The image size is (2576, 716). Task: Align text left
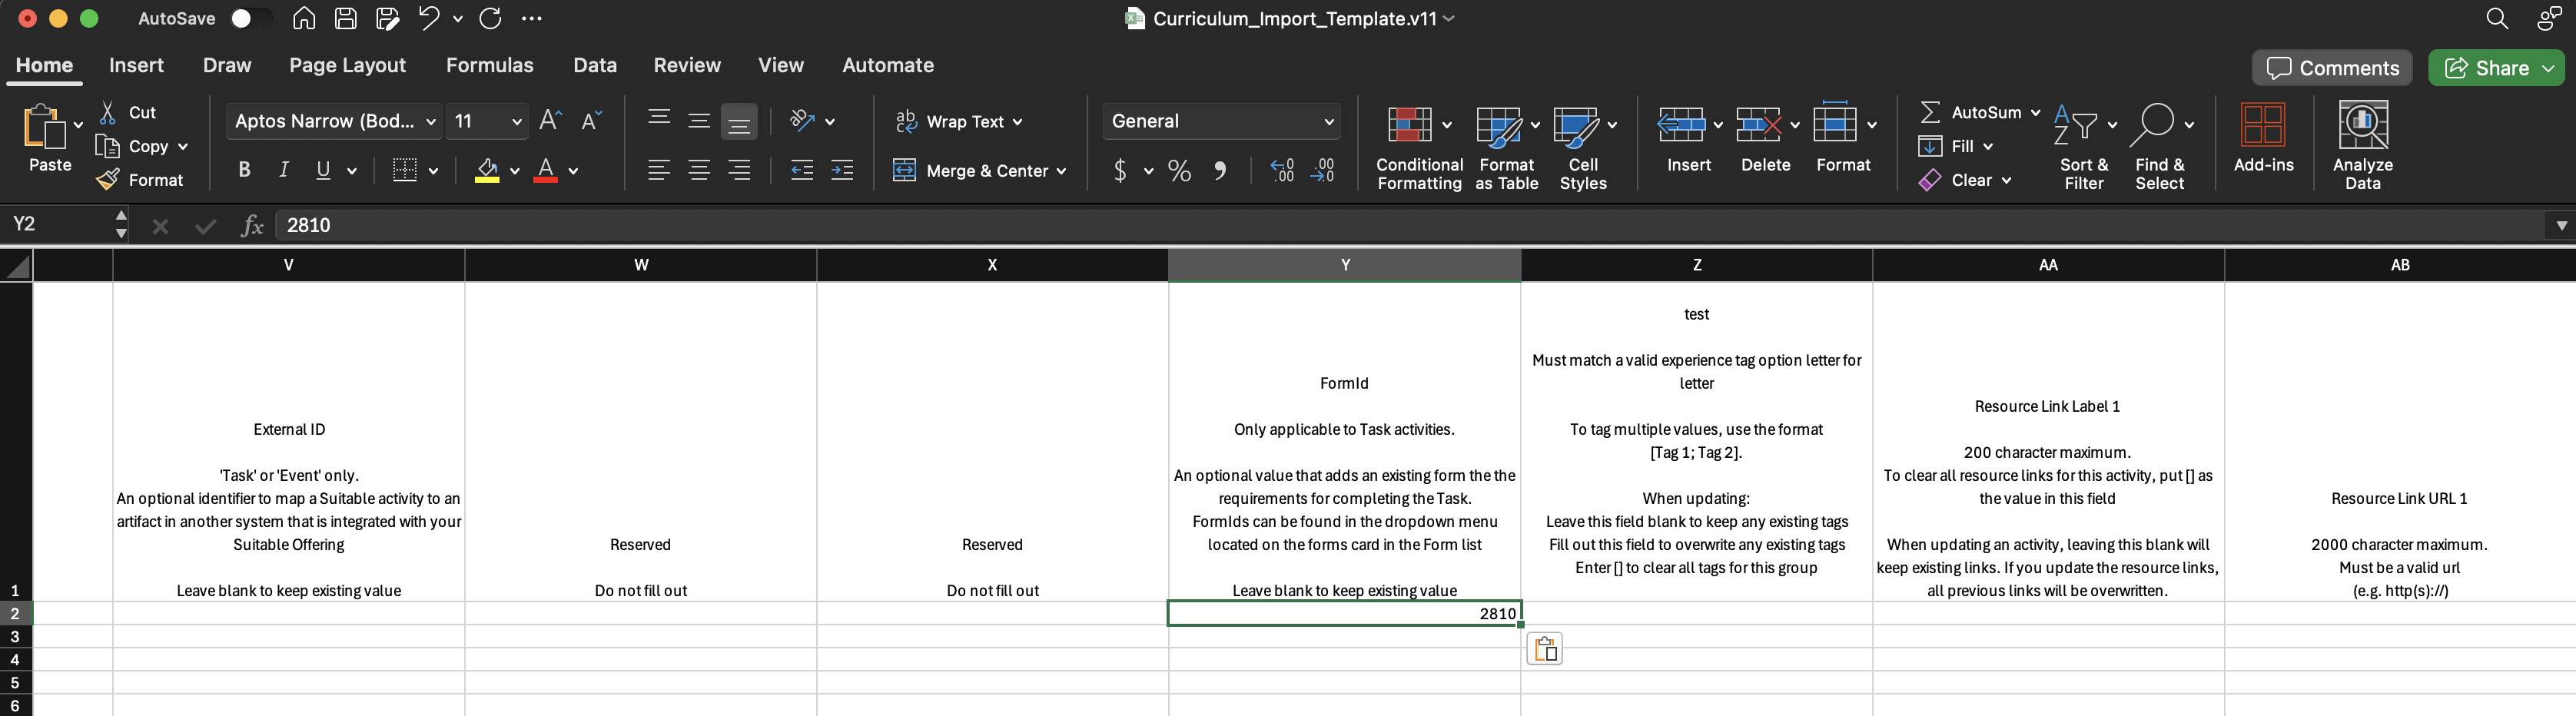(x=658, y=170)
